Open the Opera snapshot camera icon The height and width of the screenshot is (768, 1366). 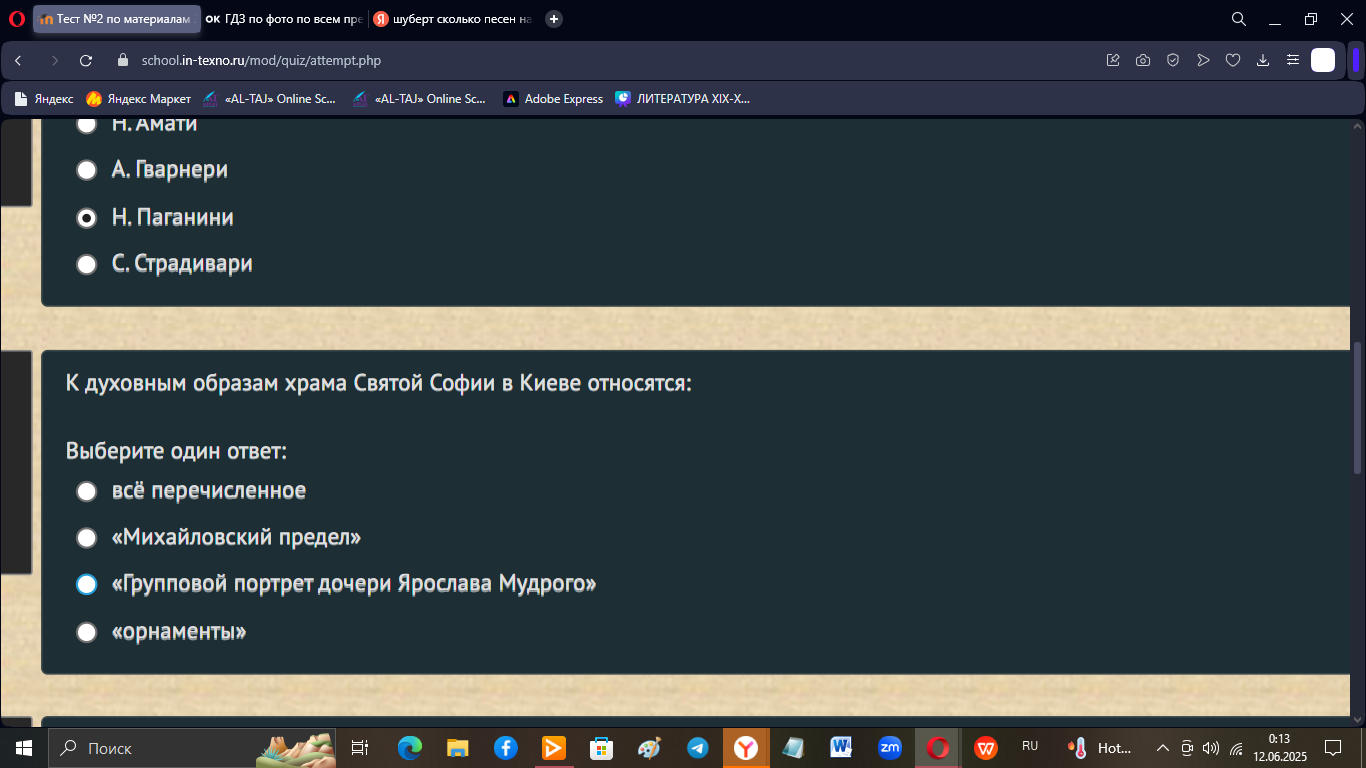1143,61
